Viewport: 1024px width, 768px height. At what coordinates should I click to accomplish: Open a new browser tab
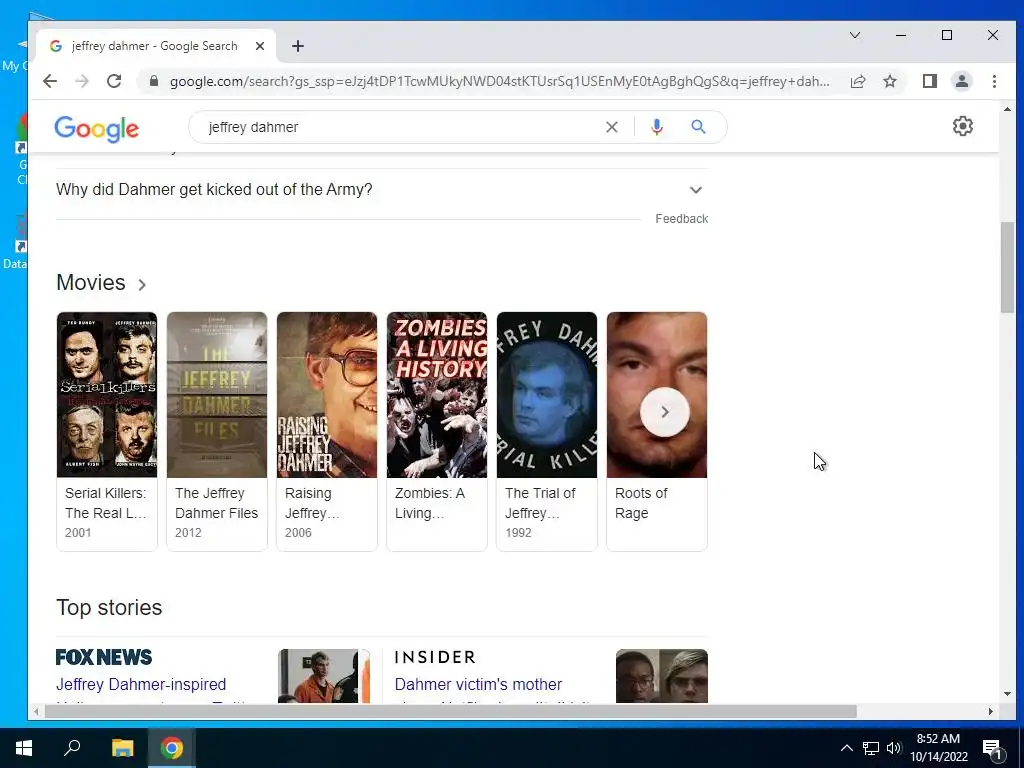(298, 46)
